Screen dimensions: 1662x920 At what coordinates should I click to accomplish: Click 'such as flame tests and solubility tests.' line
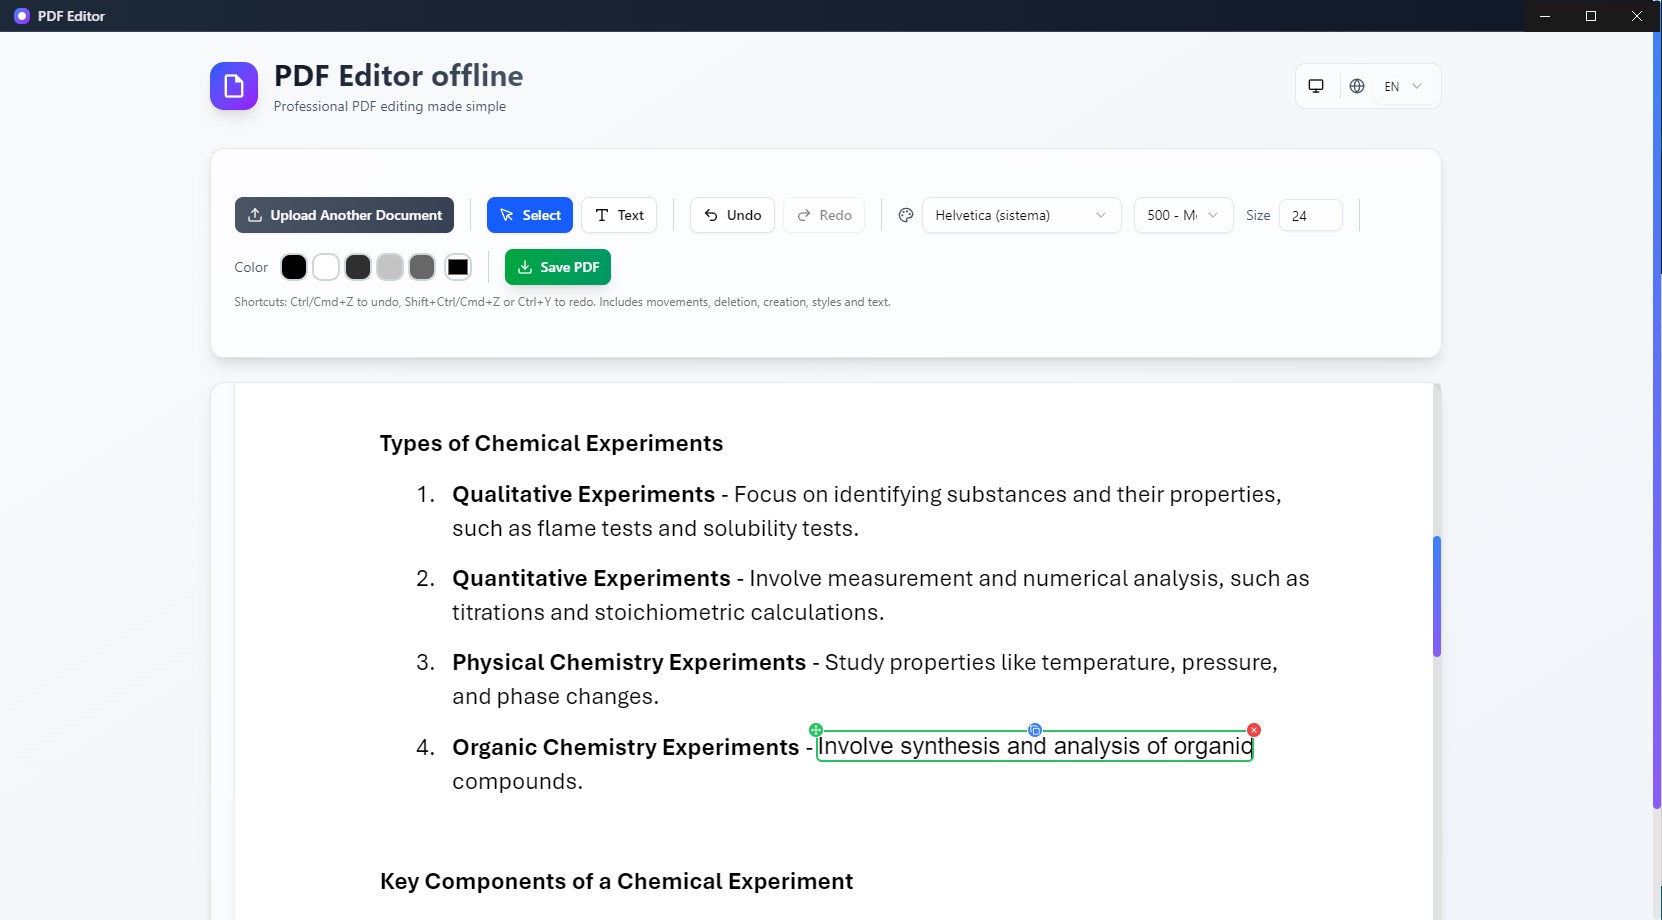[655, 528]
